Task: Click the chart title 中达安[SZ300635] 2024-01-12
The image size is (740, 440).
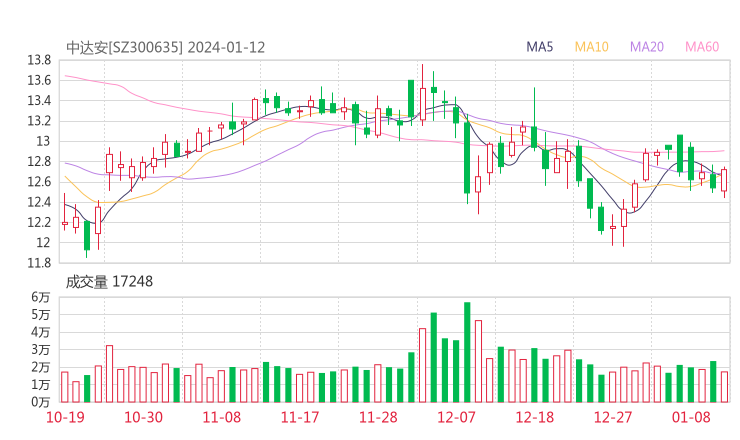Action: point(165,48)
